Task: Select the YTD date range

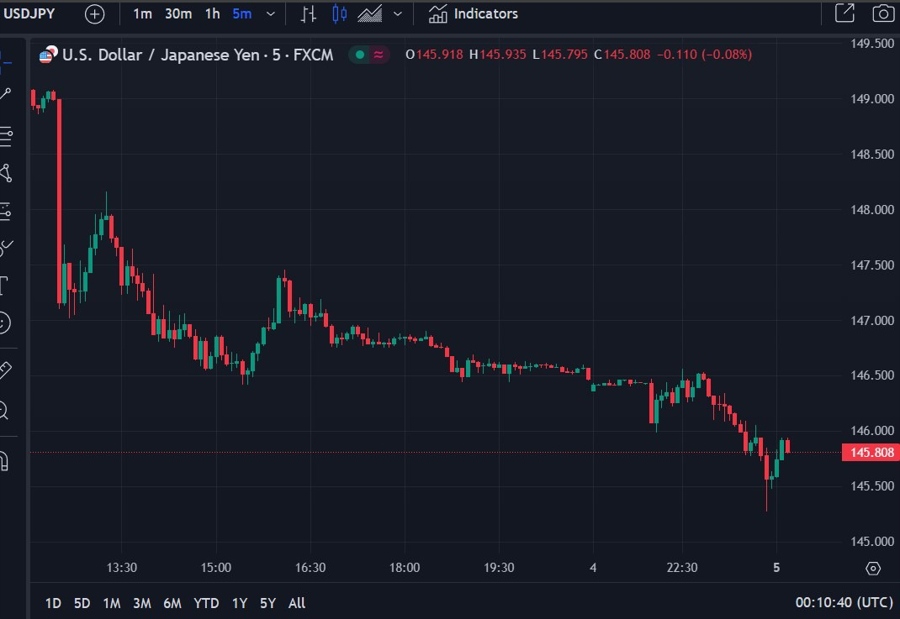Action: point(206,603)
